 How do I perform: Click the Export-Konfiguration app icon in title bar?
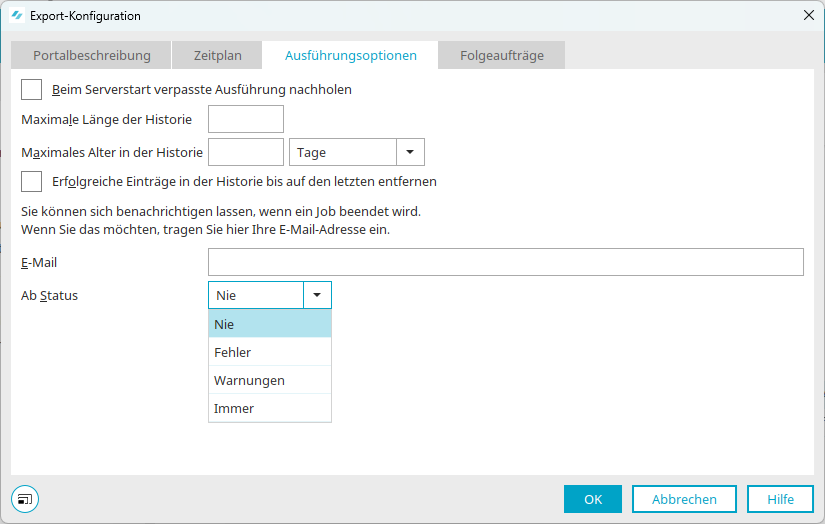click(16, 16)
